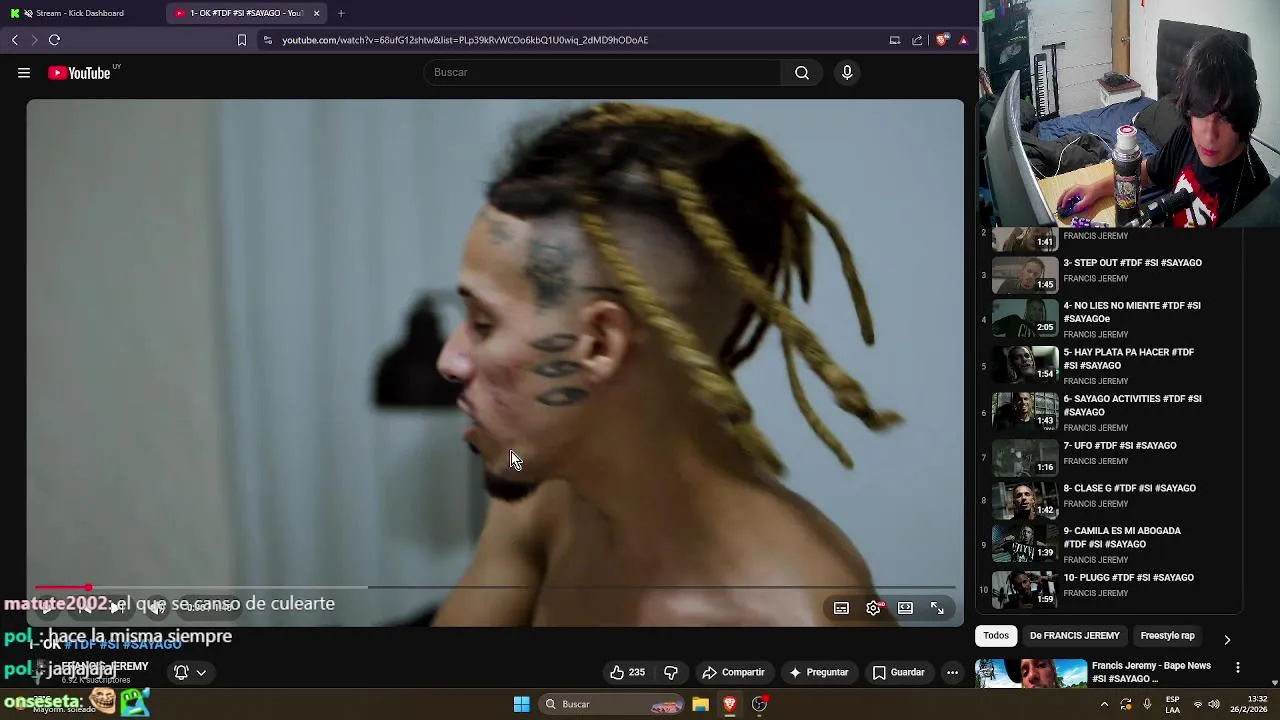The image size is (1280, 720).
Task: Open a new browser tab
Action: (341, 13)
